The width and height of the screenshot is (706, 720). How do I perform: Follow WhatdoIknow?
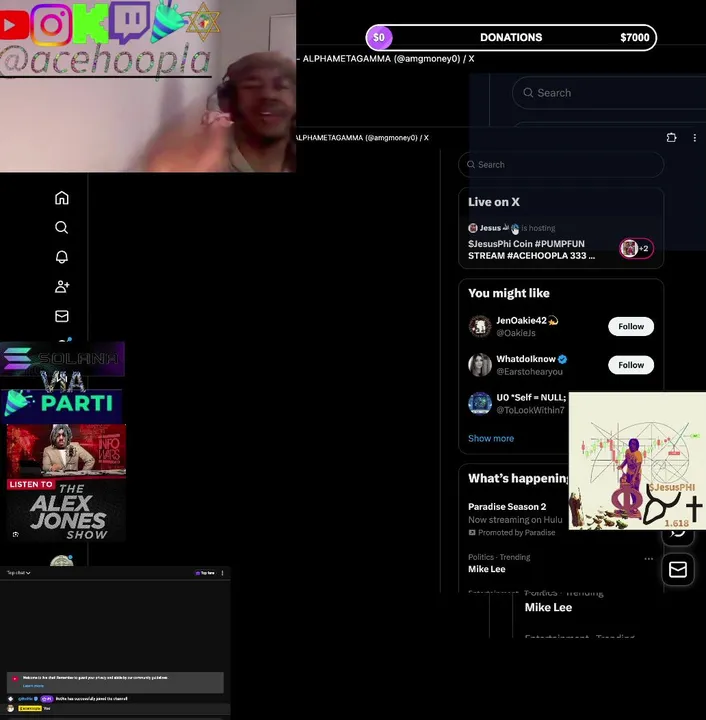pyautogui.click(x=631, y=365)
